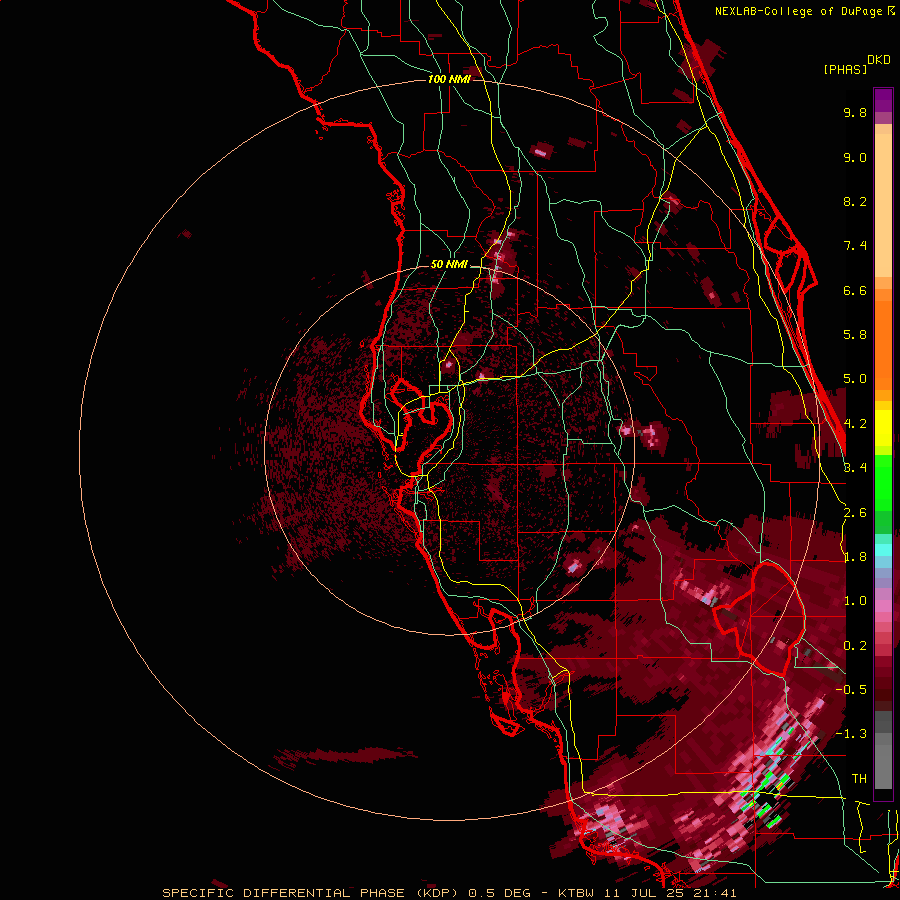The height and width of the screenshot is (900, 900).
Task: Click the 50 NMI range ring label
Action: 449,264
